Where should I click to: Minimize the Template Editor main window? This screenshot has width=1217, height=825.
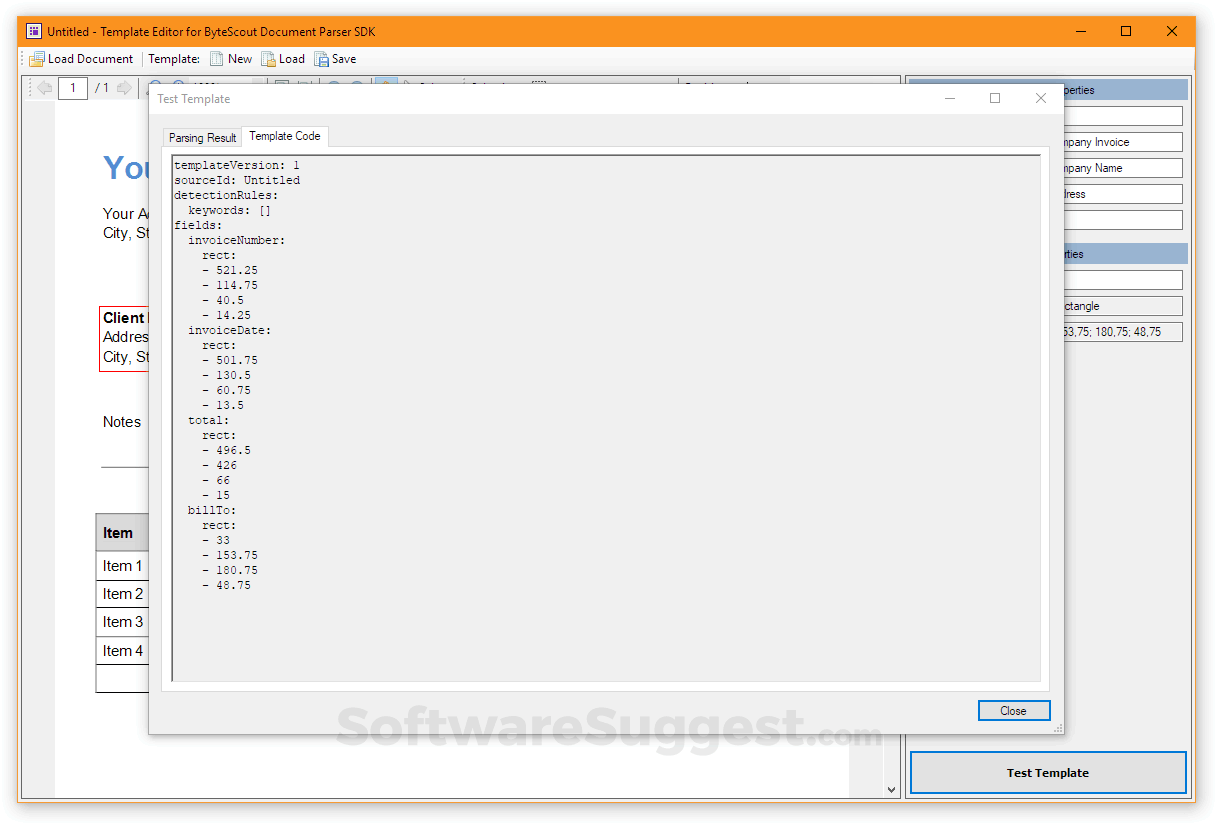tap(1080, 31)
